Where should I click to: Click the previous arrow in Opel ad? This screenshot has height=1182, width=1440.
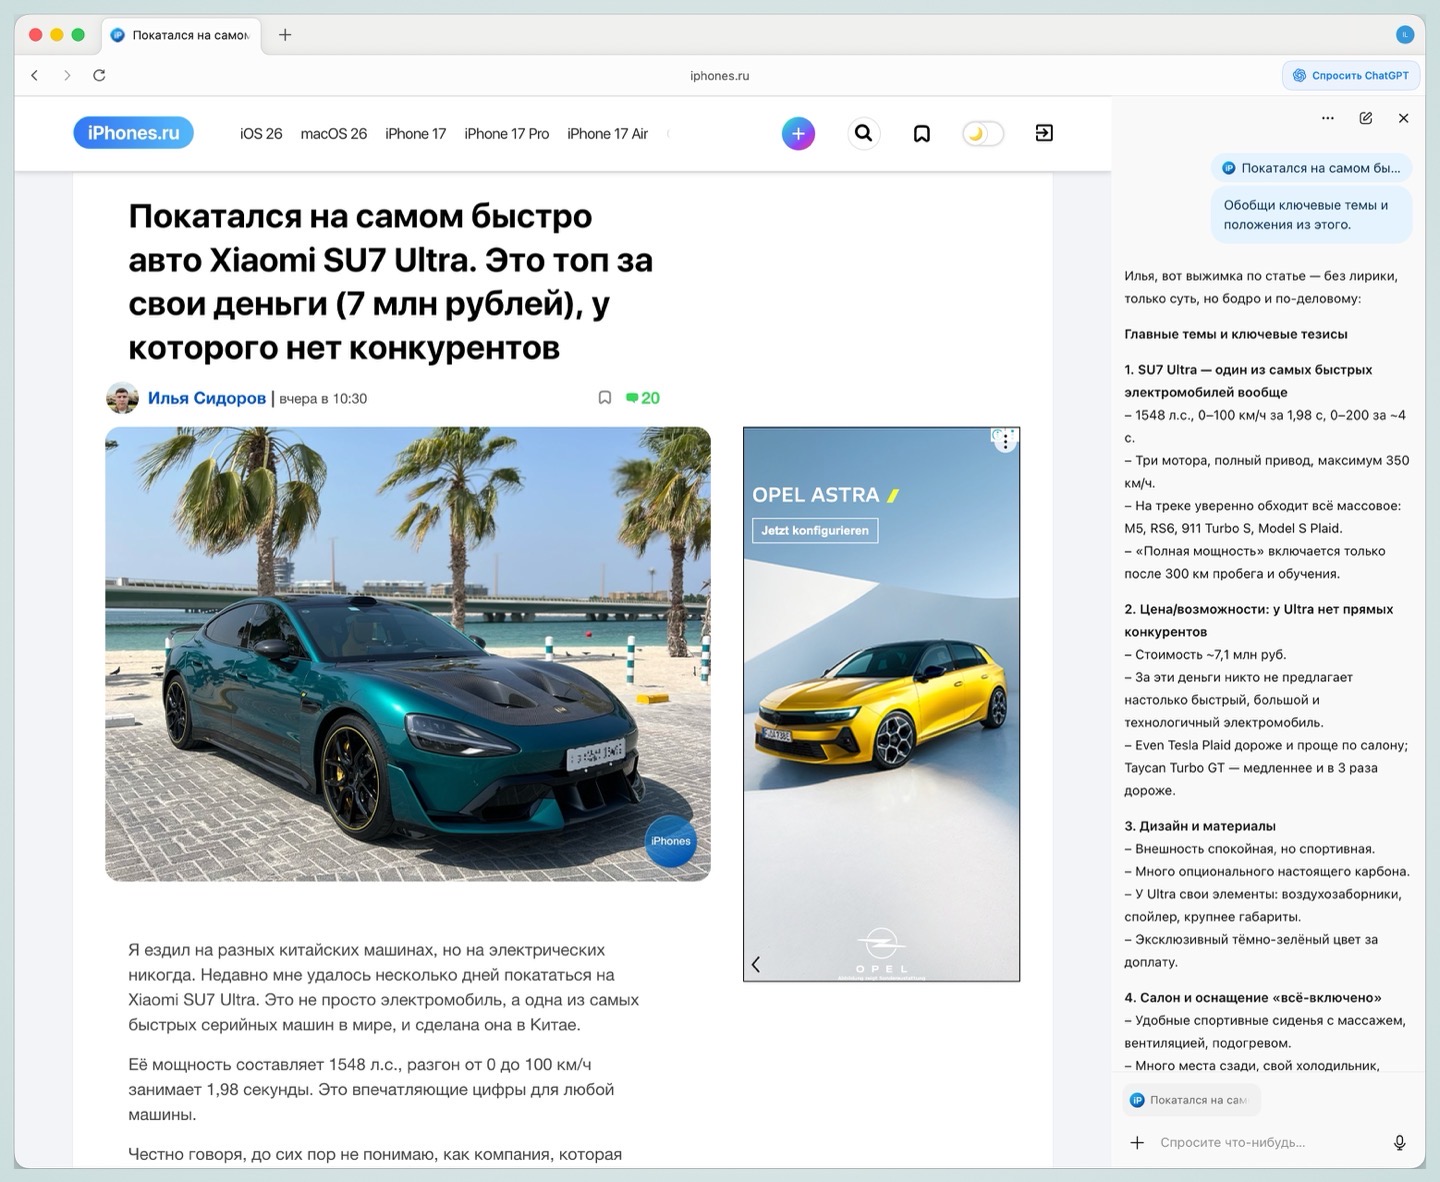pyautogui.click(x=756, y=964)
